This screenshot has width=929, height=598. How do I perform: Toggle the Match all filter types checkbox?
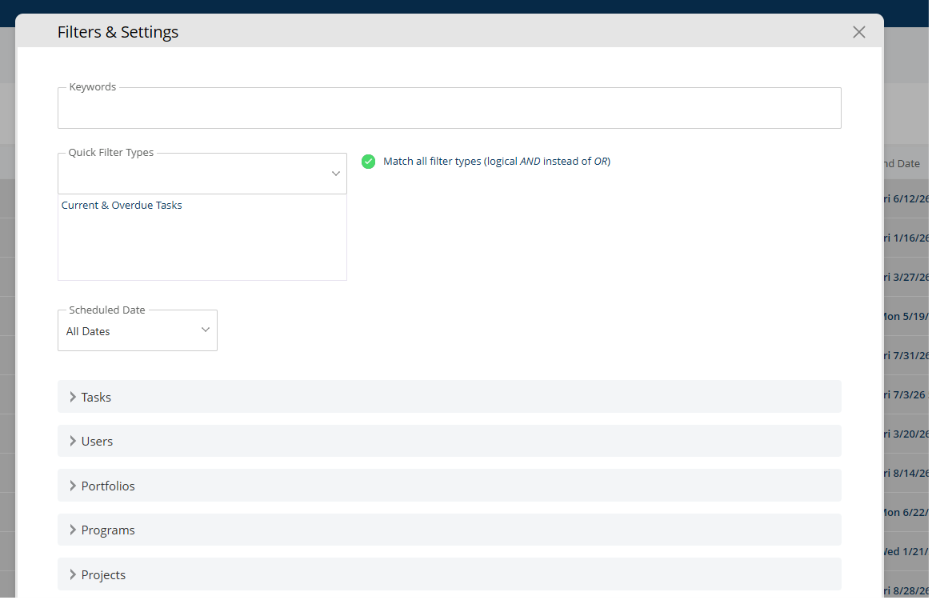coord(368,161)
